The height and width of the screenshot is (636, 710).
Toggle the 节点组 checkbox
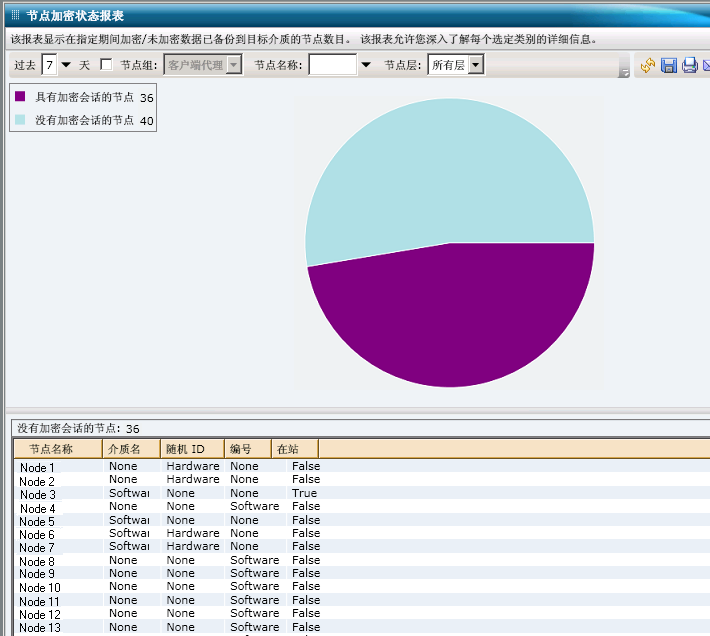(106, 65)
